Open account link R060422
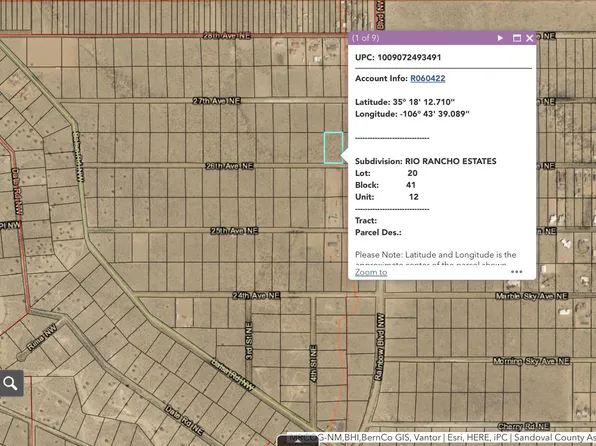The height and width of the screenshot is (446, 596). 428,78
